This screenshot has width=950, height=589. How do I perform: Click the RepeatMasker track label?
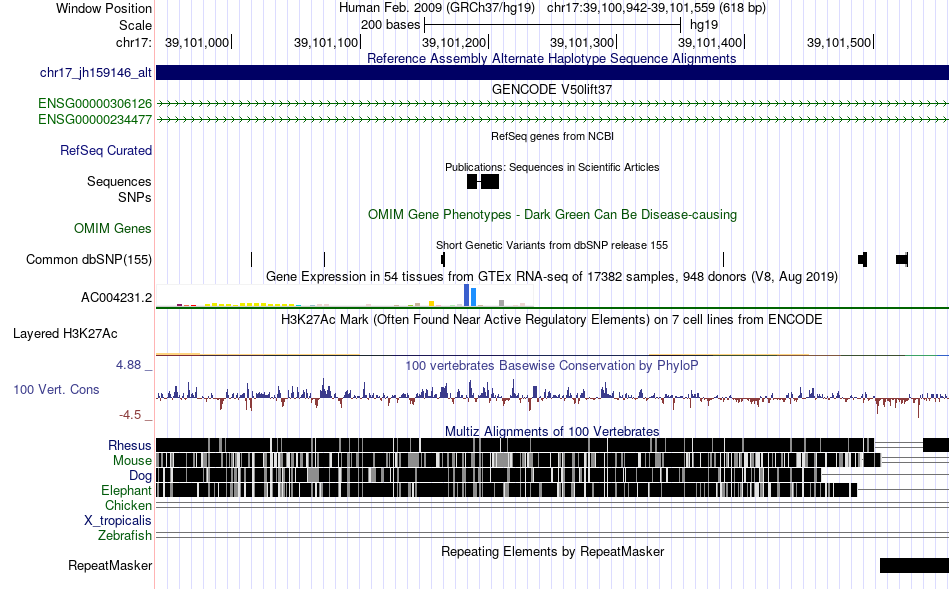[x=110, y=566]
